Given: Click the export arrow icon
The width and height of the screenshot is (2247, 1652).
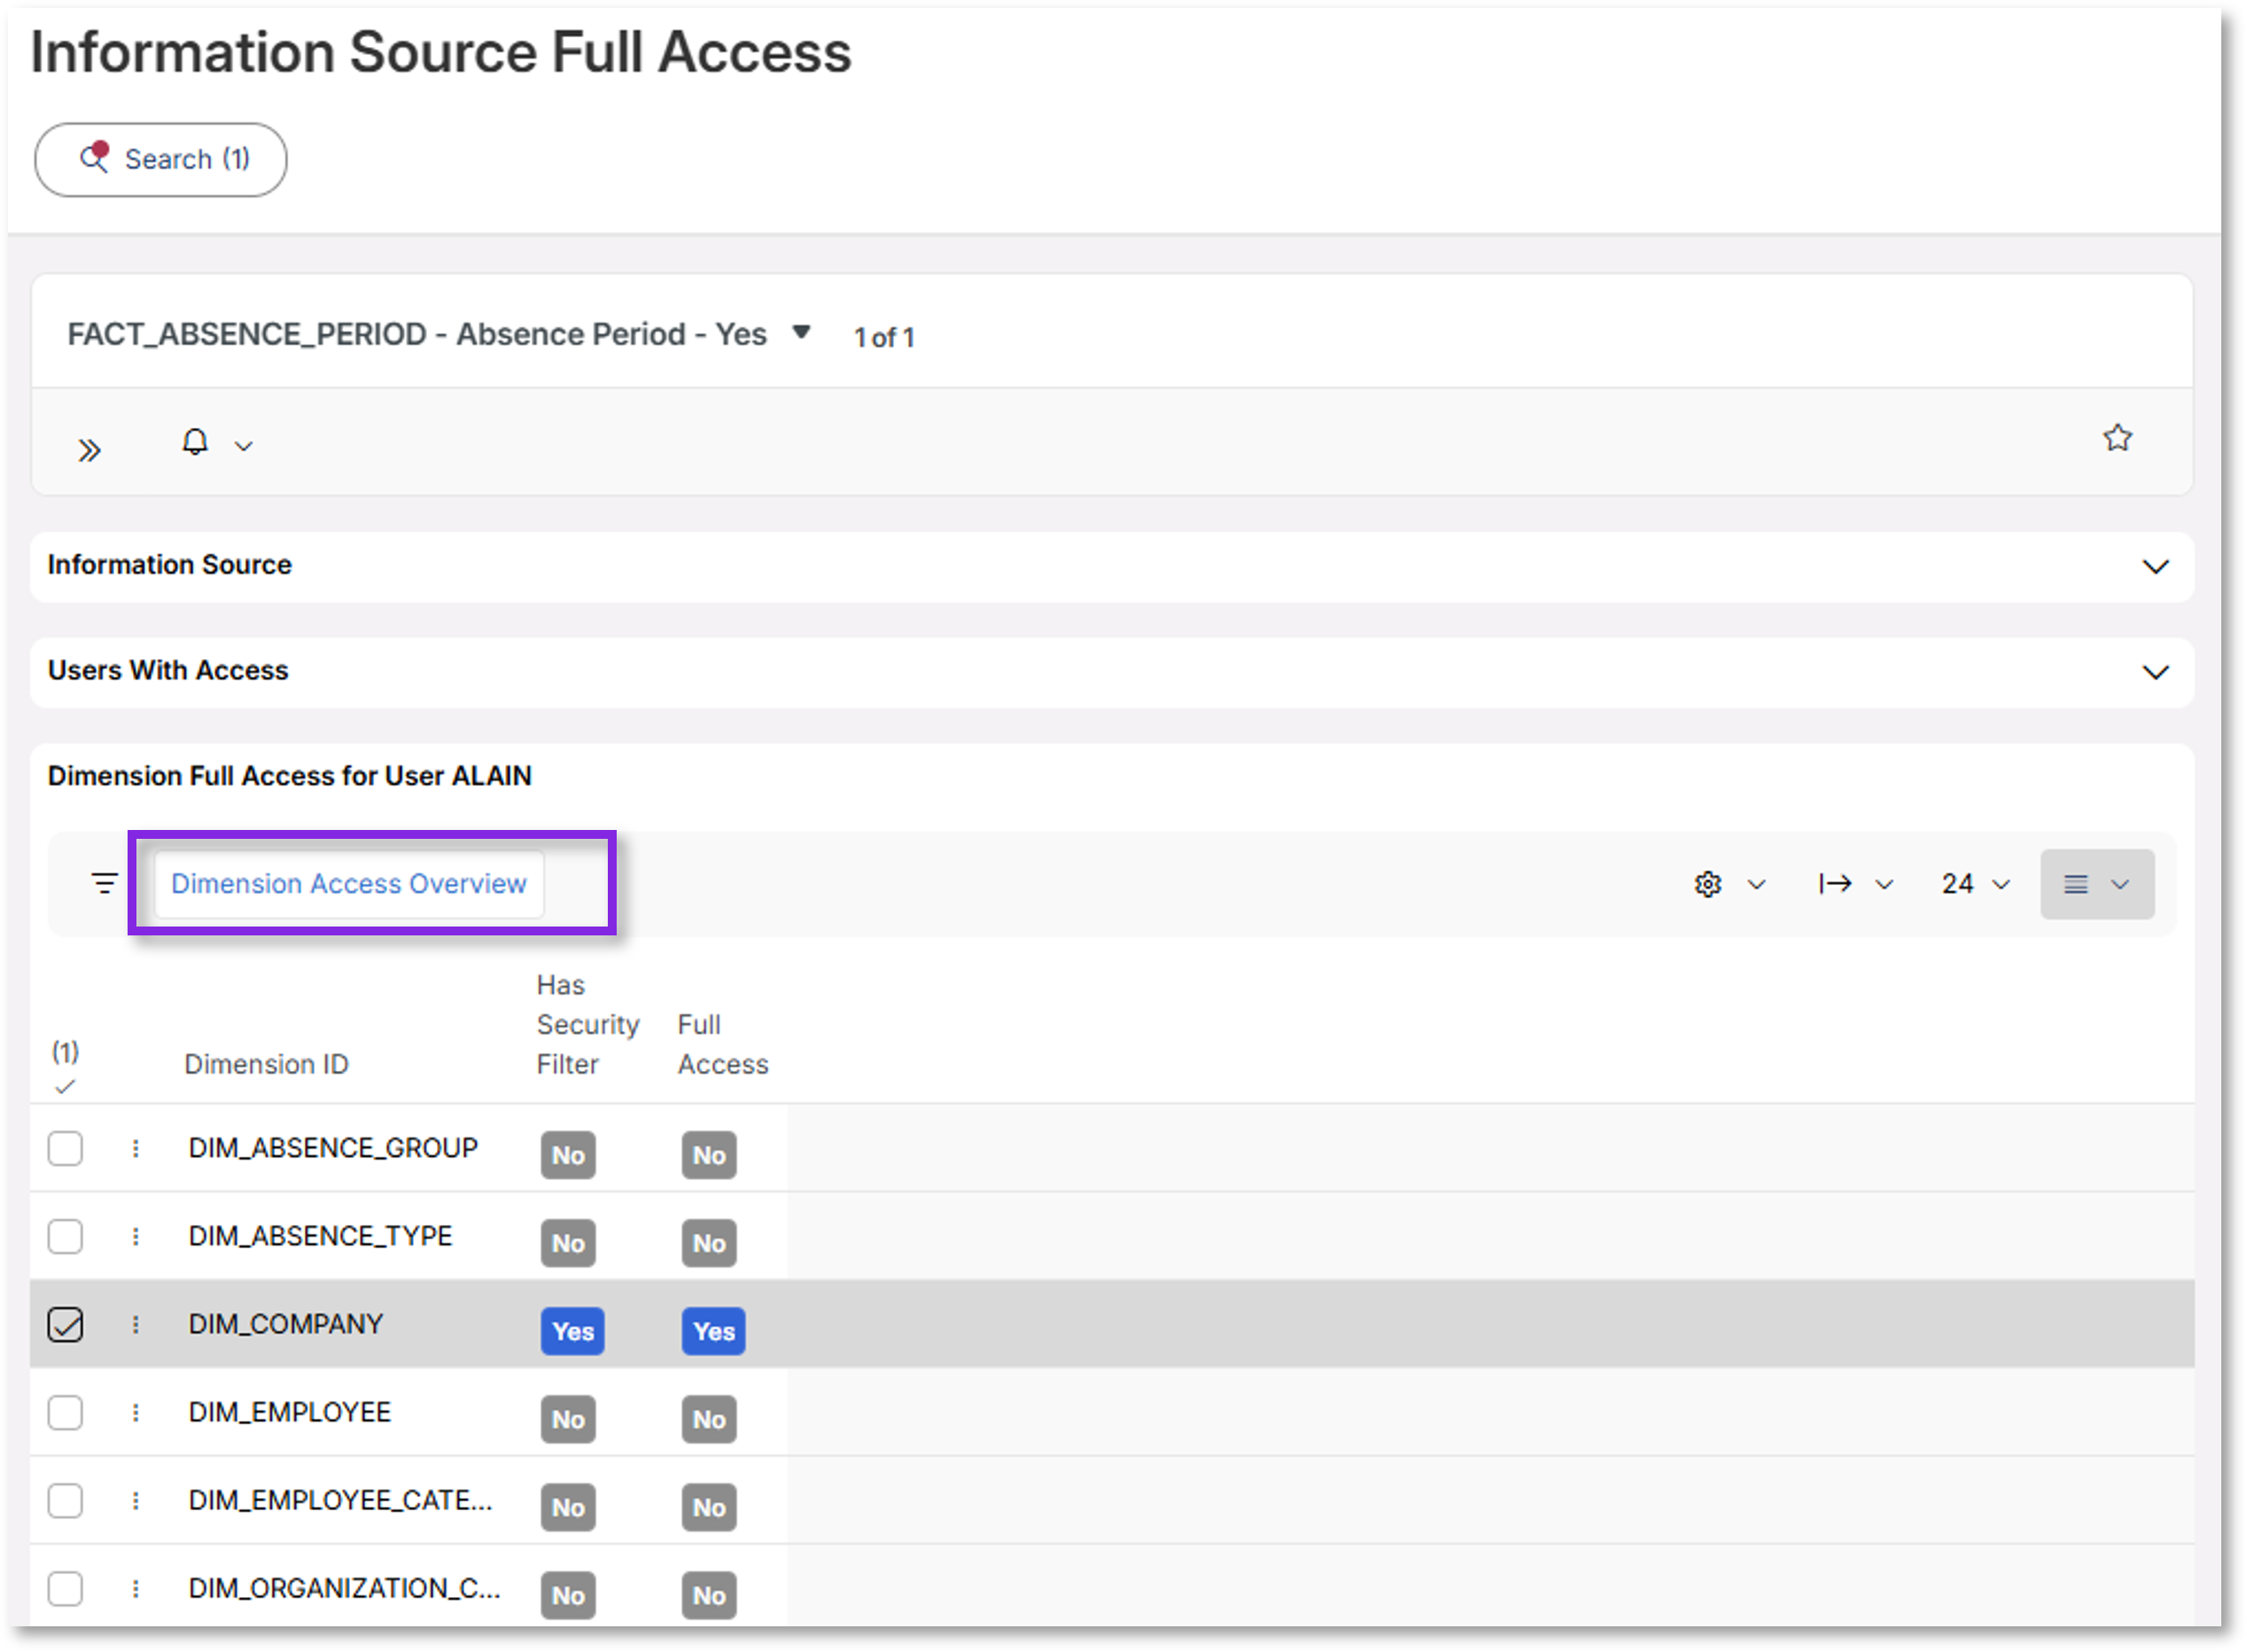Looking at the screenshot, I should click(x=1835, y=884).
